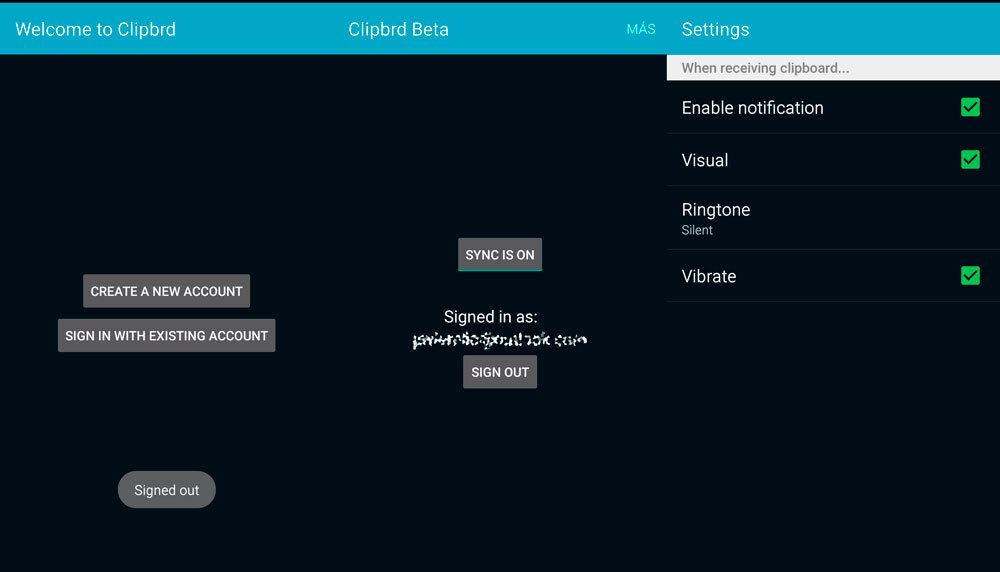Click the Silent ringtone subtitle
This screenshot has height=572, width=1000.
pyautogui.click(x=697, y=230)
